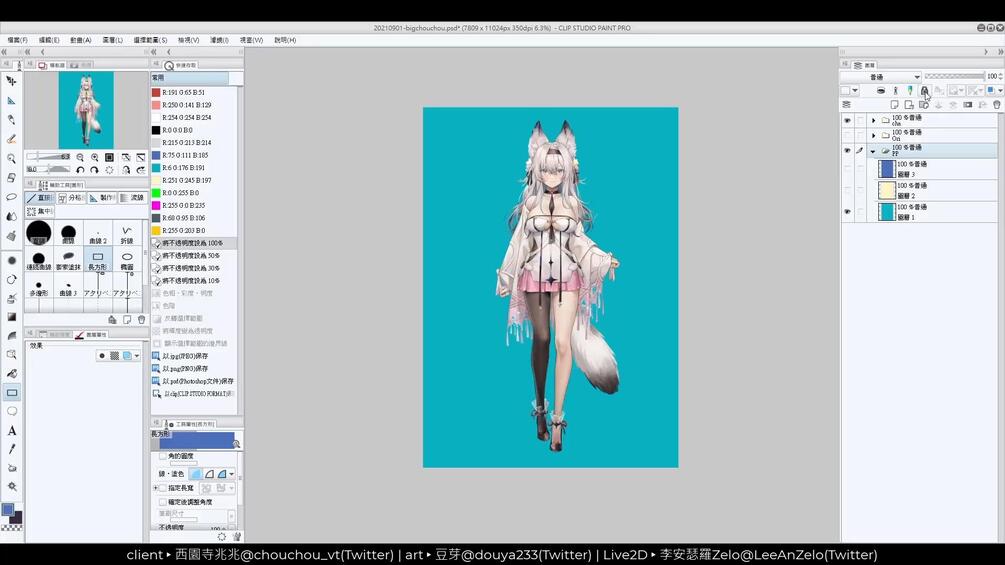Choose the 長方形 rectangle sub tool

pyautogui.click(x=97, y=259)
